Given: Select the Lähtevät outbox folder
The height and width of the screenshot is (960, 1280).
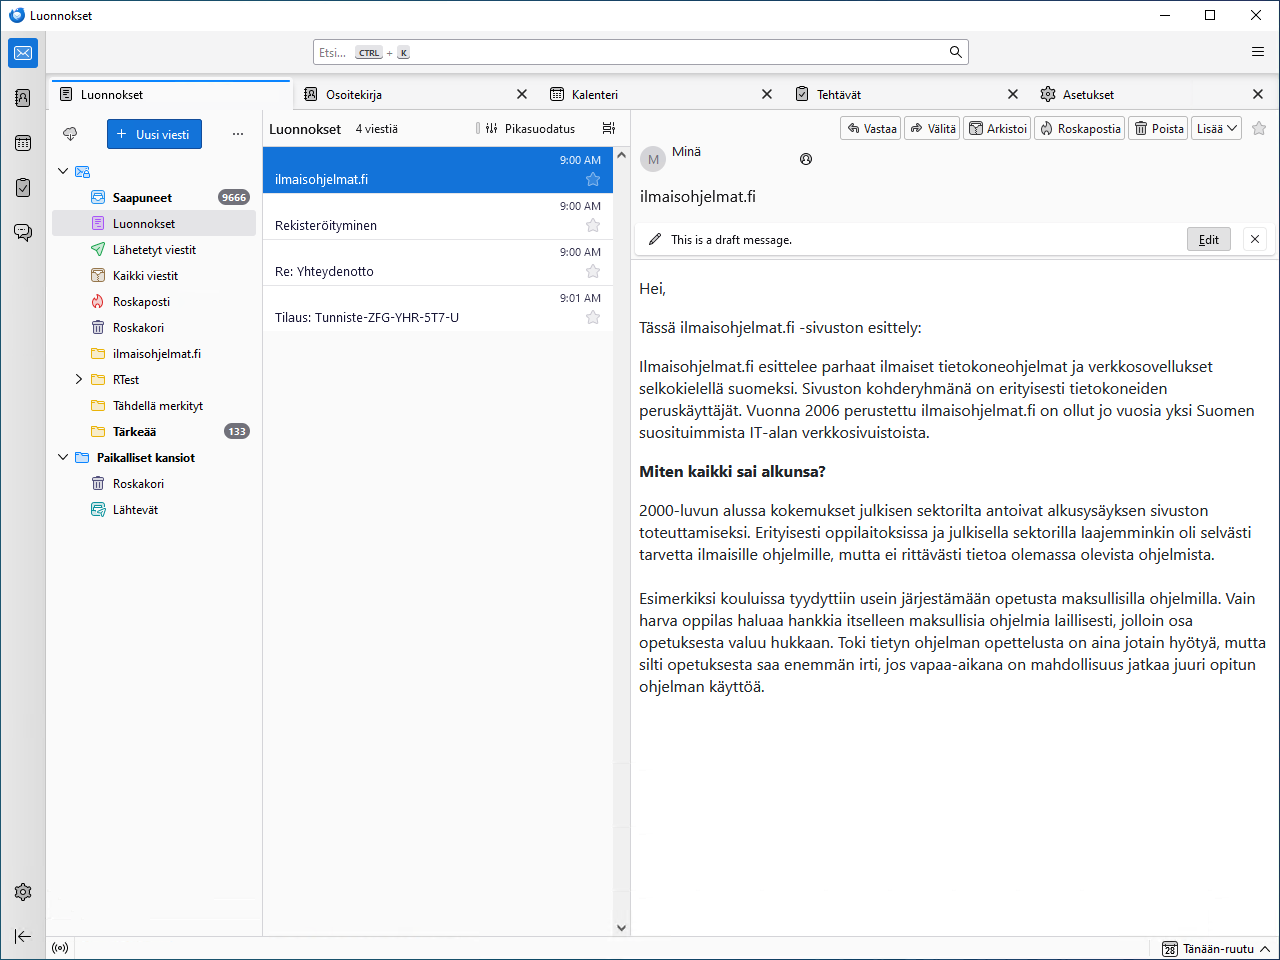Looking at the screenshot, I should pos(154,509).
